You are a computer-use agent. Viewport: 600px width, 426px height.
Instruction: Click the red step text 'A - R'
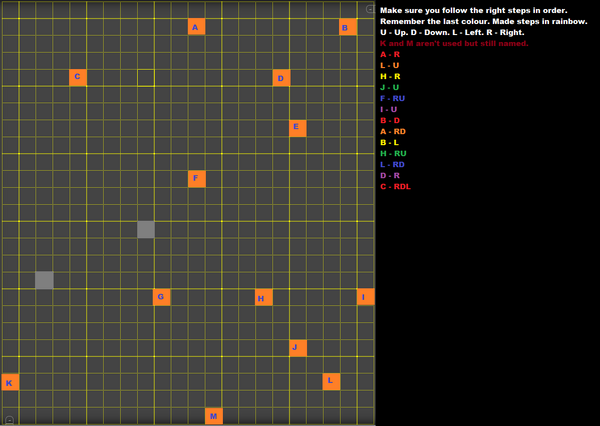click(x=390, y=55)
